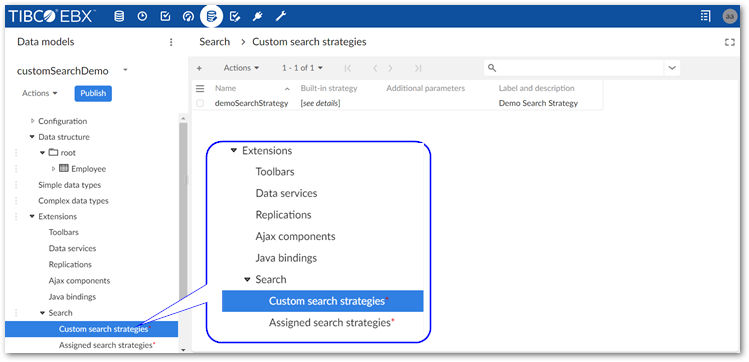Open the Administration wrench icon
Screen dimensions: 749x362
pyautogui.click(x=280, y=17)
